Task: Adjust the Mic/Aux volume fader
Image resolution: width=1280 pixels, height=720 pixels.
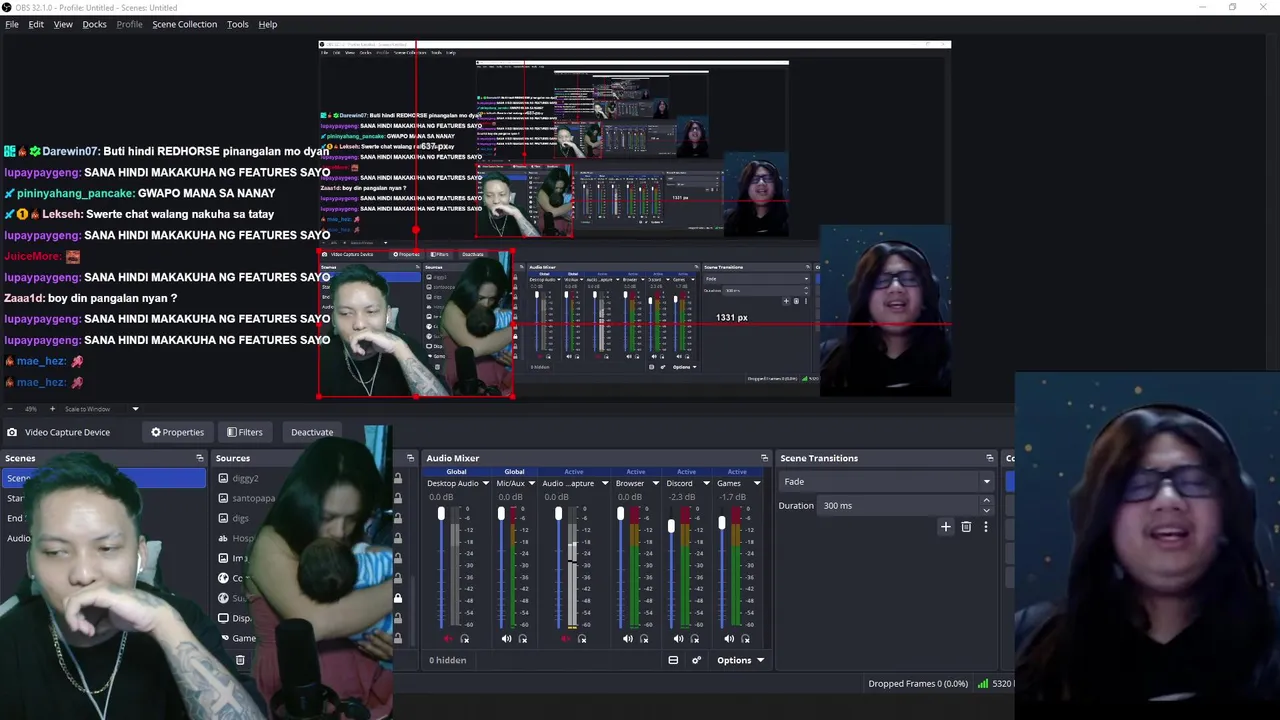Action: click(501, 514)
